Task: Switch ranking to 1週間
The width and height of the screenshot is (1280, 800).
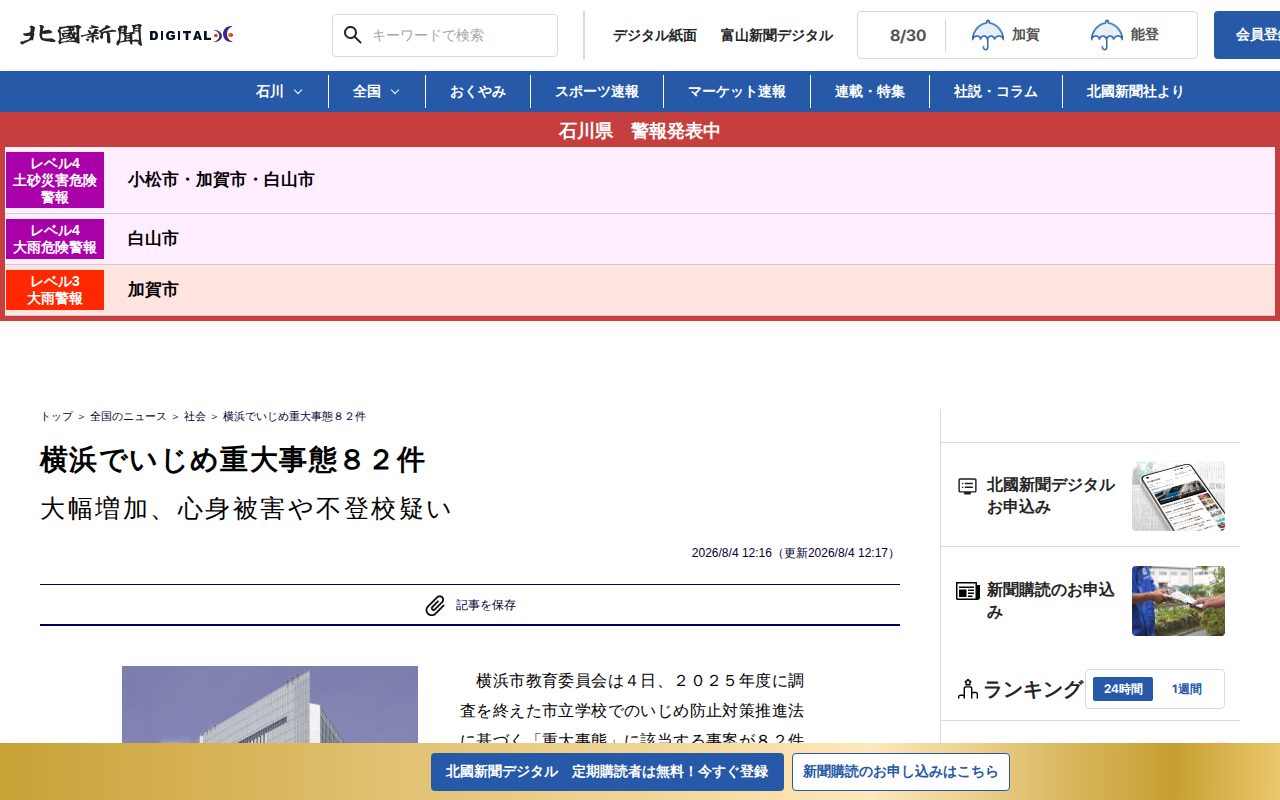Action: click(x=1187, y=689)
